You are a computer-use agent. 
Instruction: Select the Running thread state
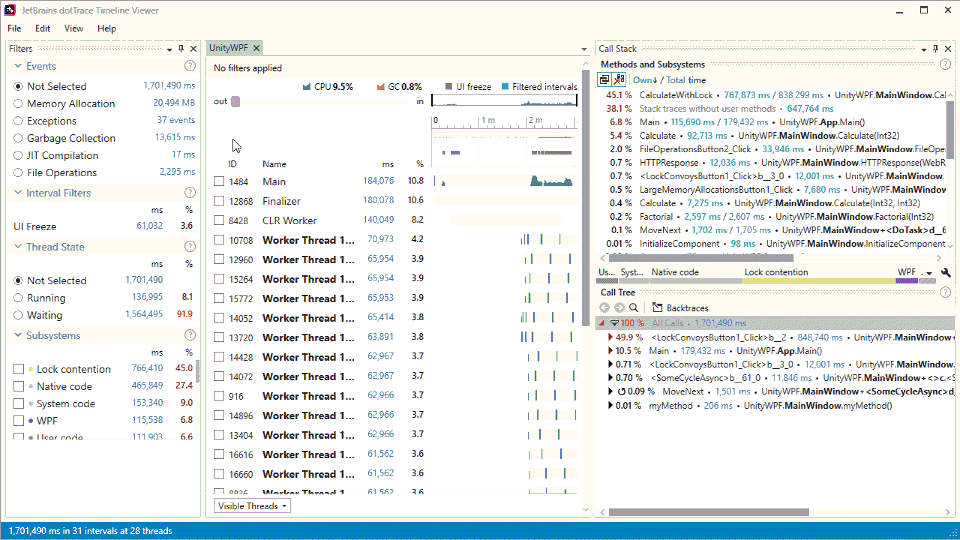pos(18,298)
